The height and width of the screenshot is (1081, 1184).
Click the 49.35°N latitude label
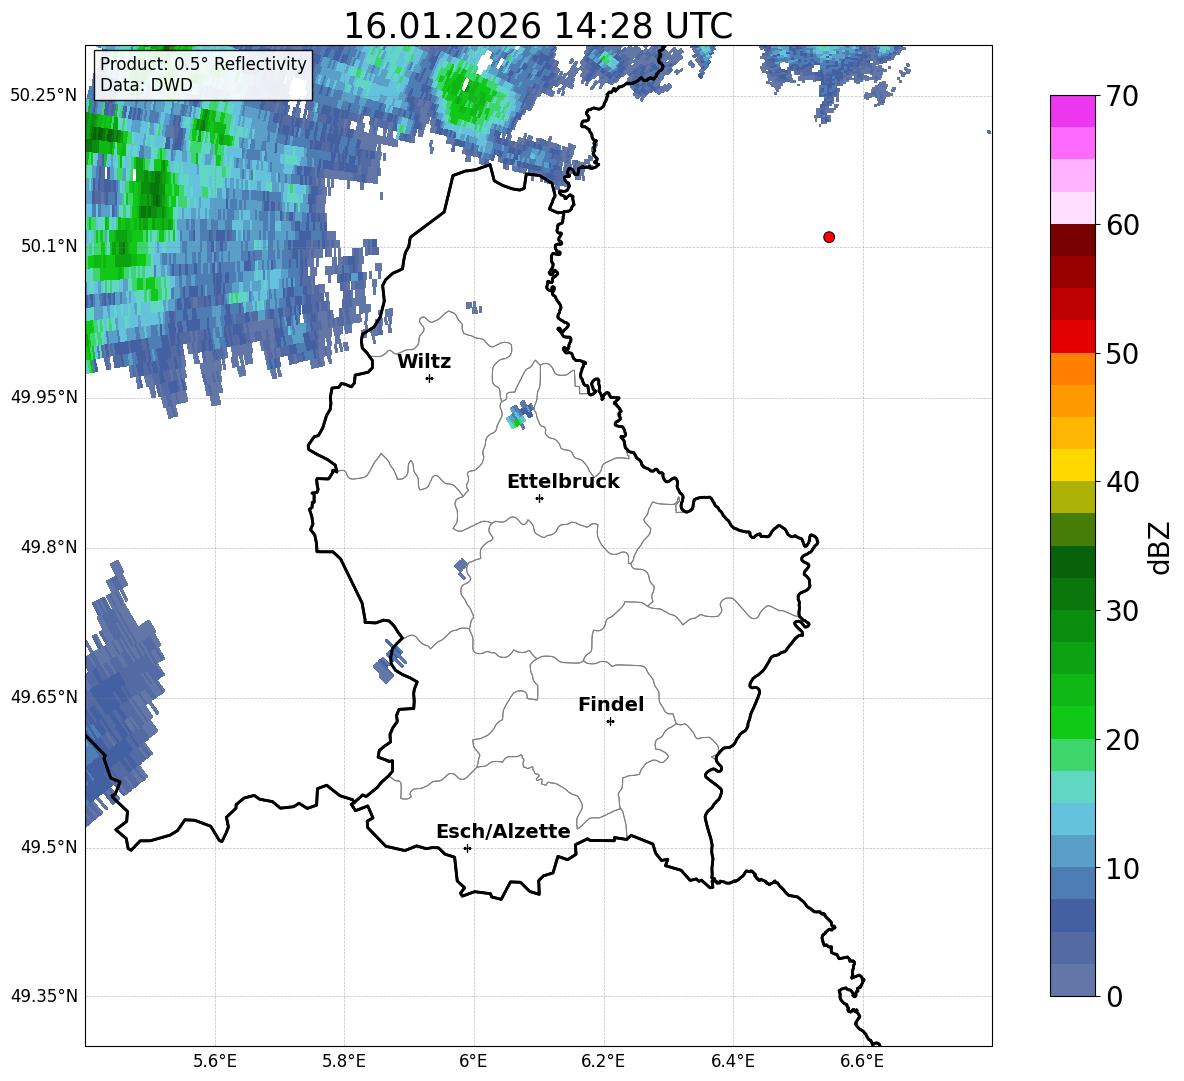point(44,996)
